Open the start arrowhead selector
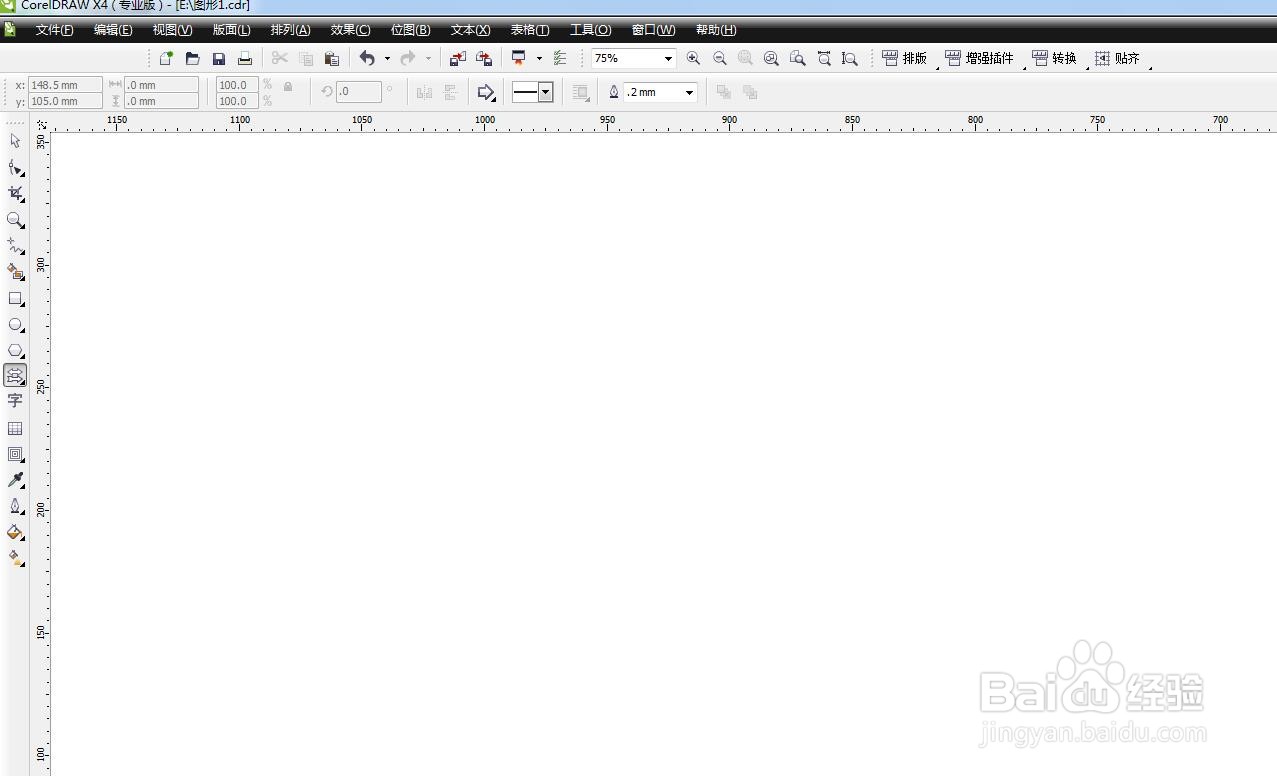Screen dimensions: 1277x776 (486, 93)
